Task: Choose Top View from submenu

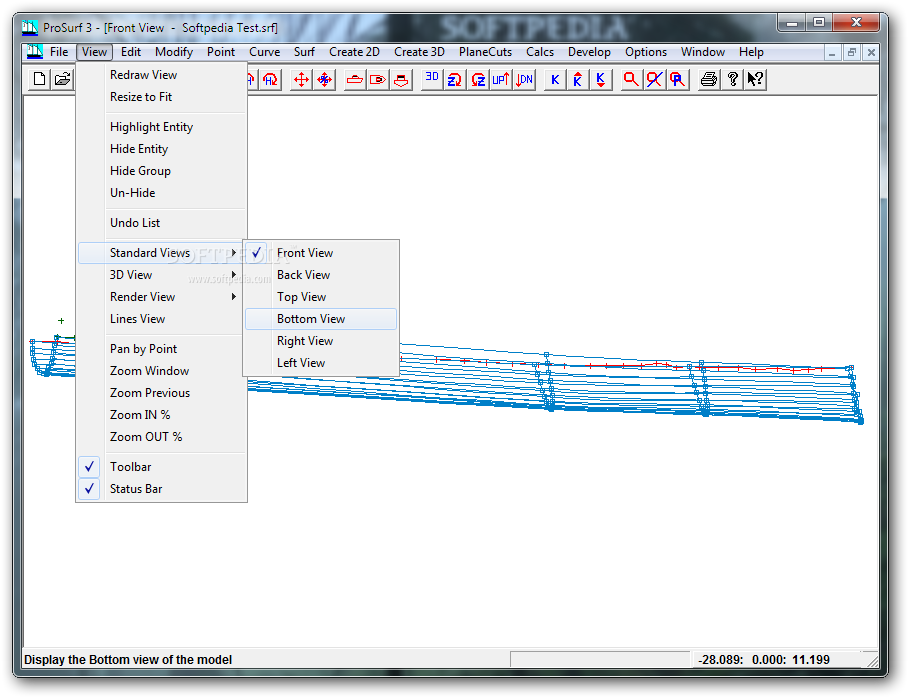Action: click(321, 297)
